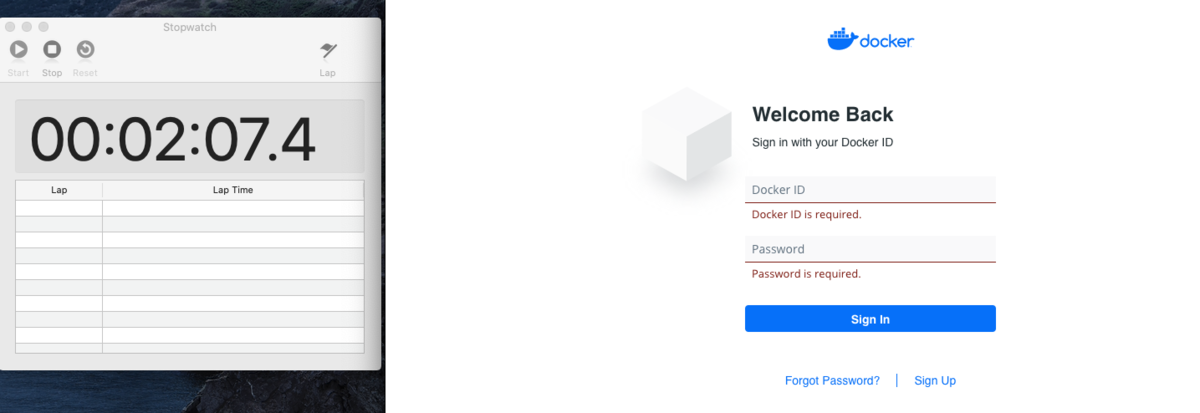Click the white cube illustration
Screen dimensions: 1200x413
pos(686,134)
